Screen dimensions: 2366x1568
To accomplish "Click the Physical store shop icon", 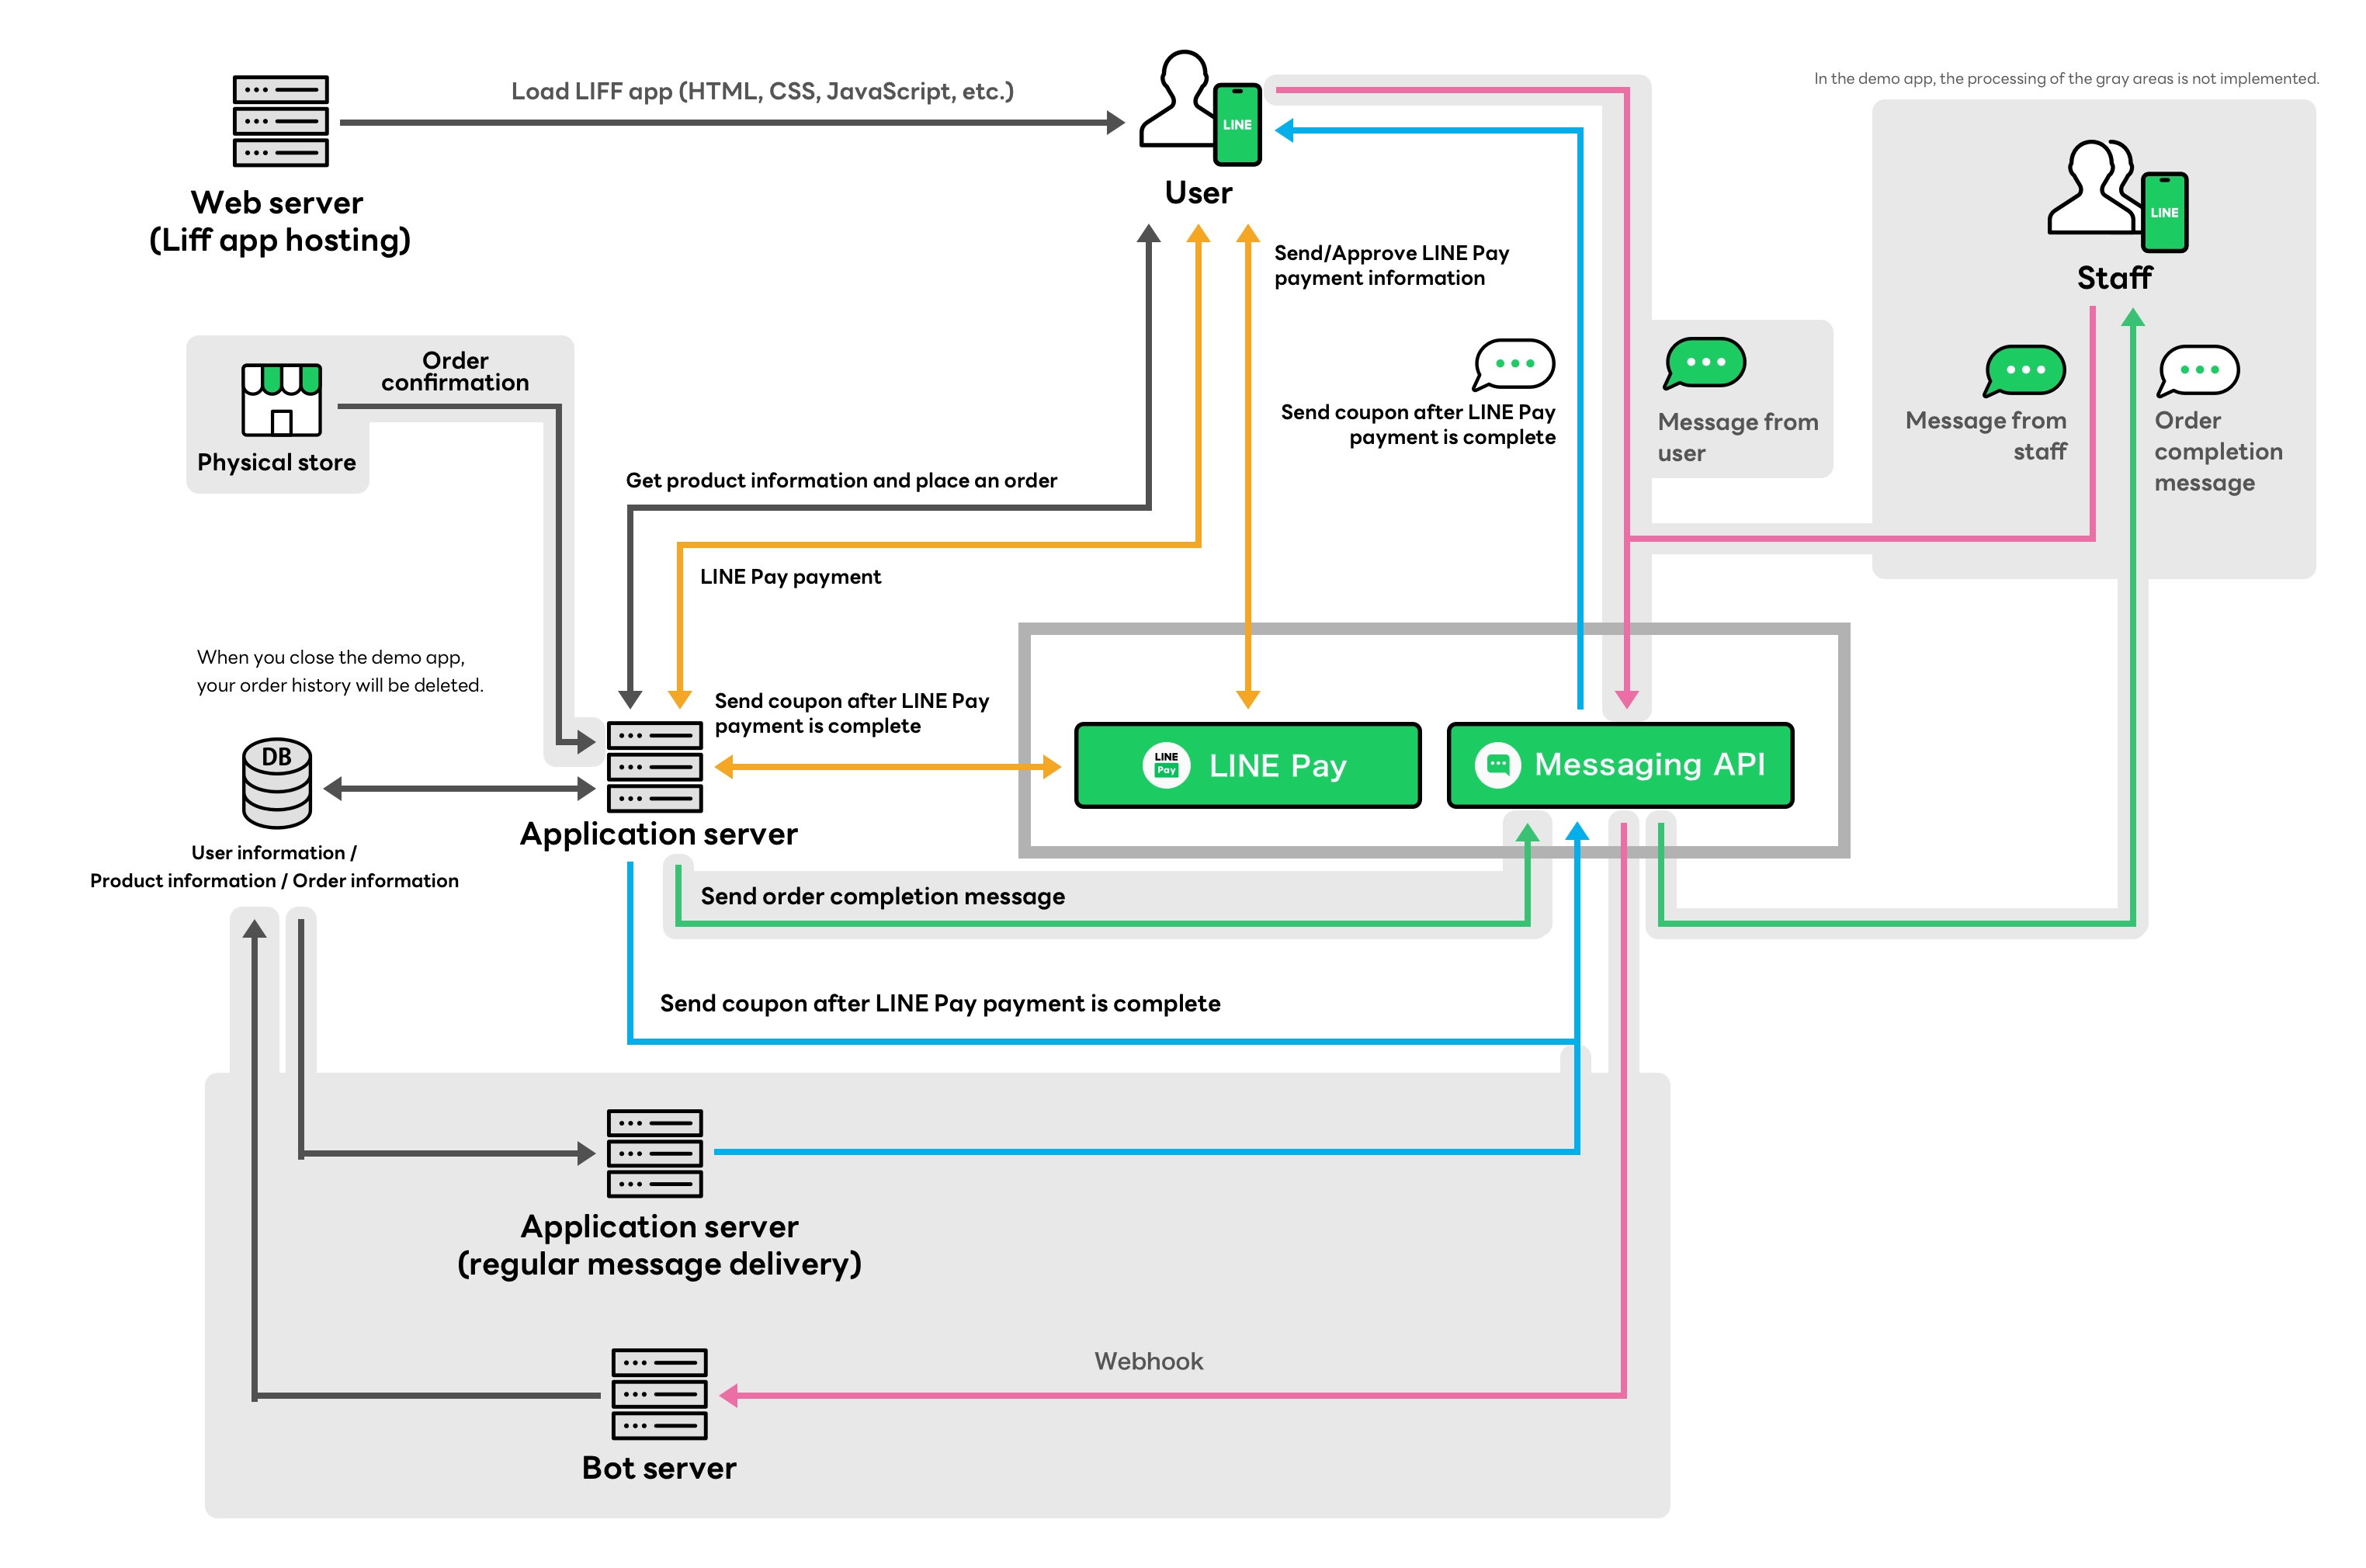I will point(281,399).
